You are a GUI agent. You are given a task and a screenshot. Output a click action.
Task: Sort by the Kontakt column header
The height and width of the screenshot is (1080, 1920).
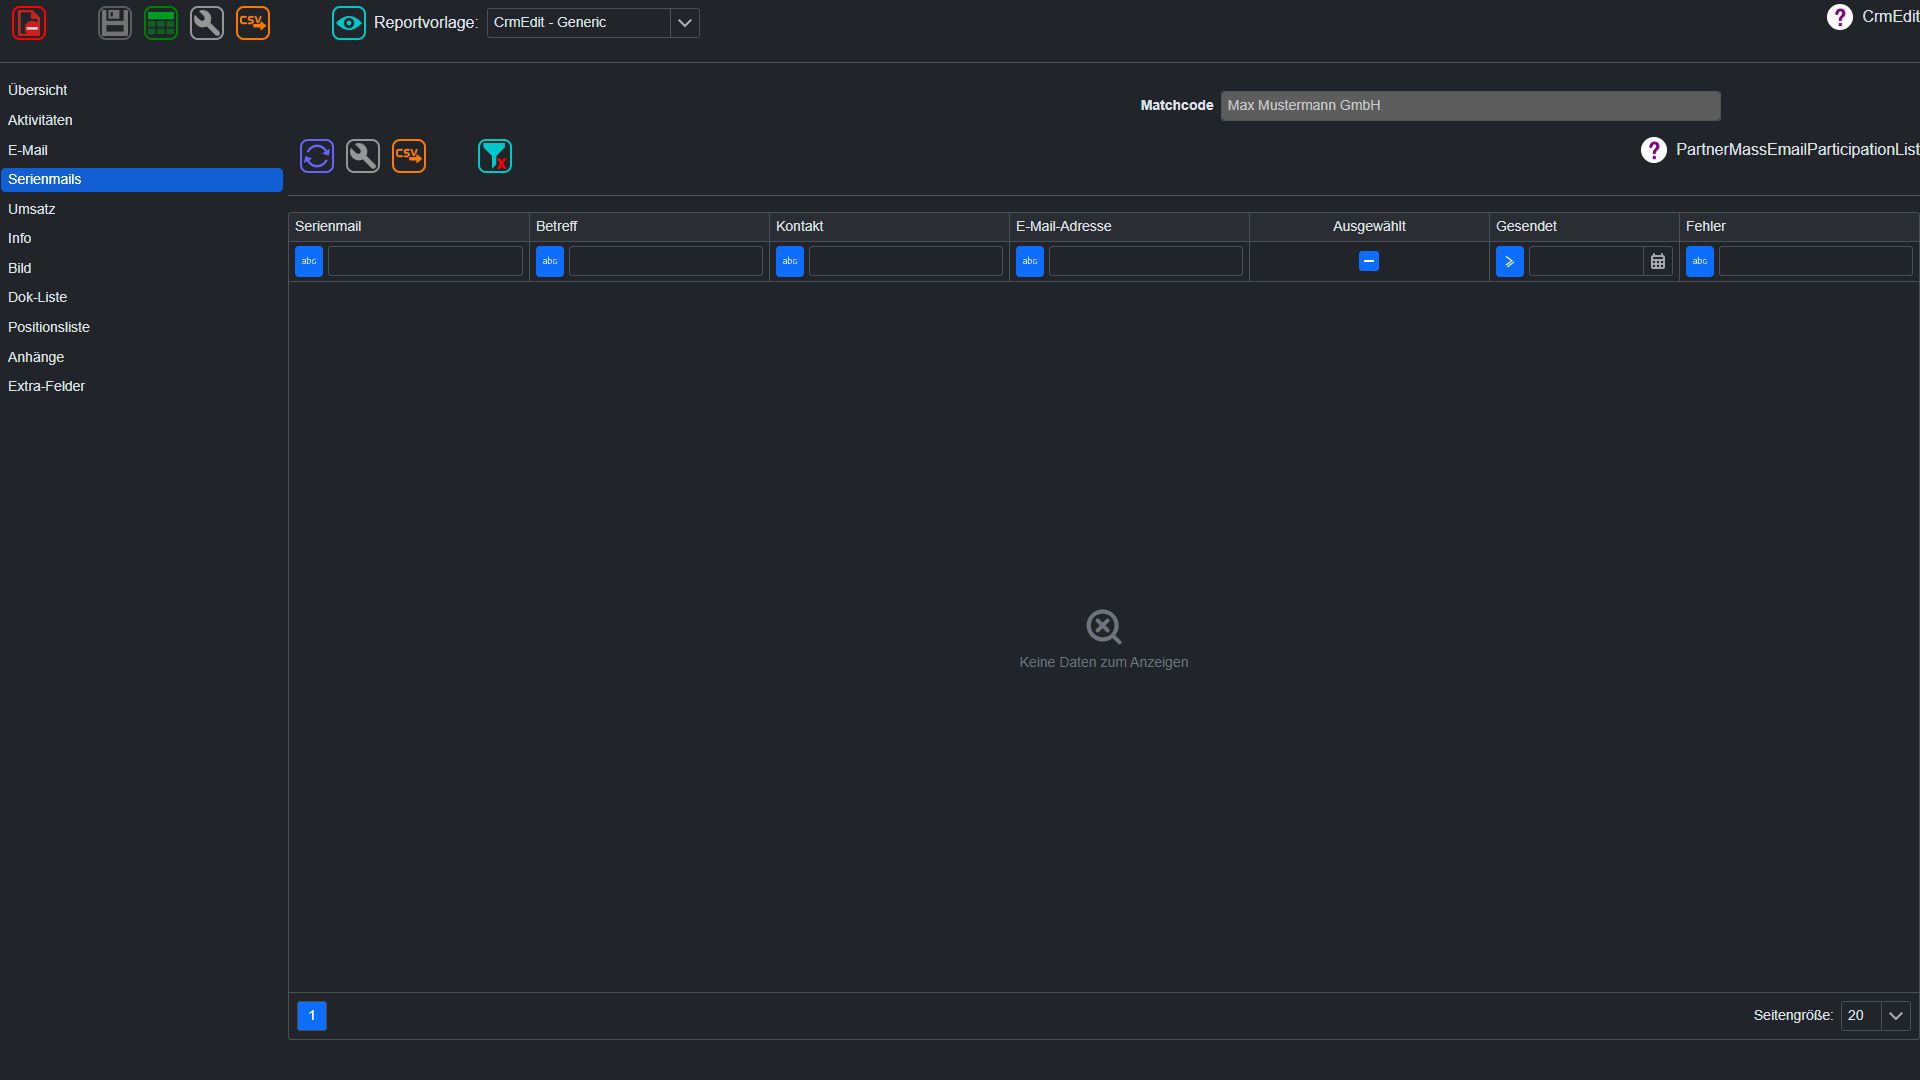tap(889, 226)
